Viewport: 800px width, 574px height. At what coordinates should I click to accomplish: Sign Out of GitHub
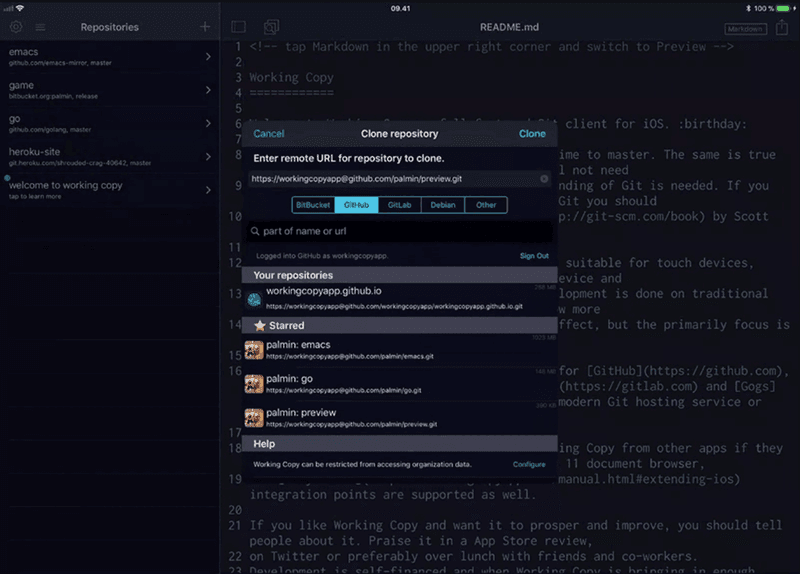534,256
